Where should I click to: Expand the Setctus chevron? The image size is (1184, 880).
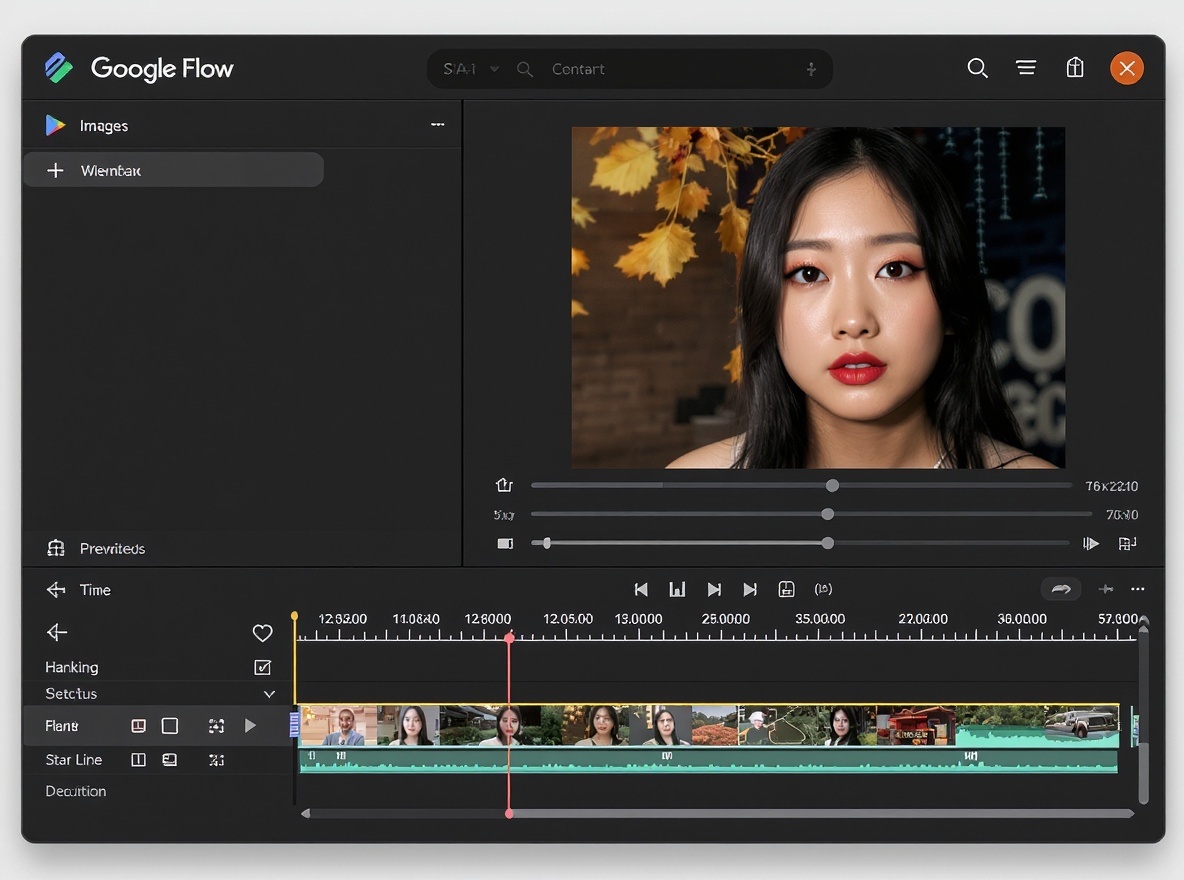click(269, 694)
